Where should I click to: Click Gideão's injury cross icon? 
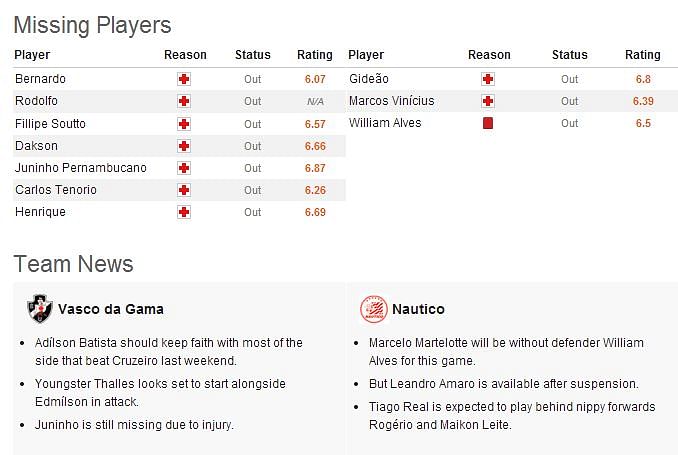point(488,79)
